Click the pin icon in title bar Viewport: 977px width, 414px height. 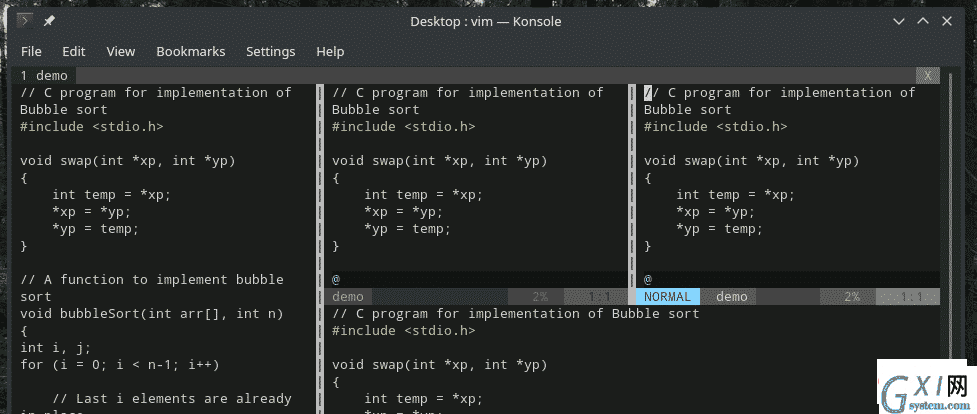49,21
